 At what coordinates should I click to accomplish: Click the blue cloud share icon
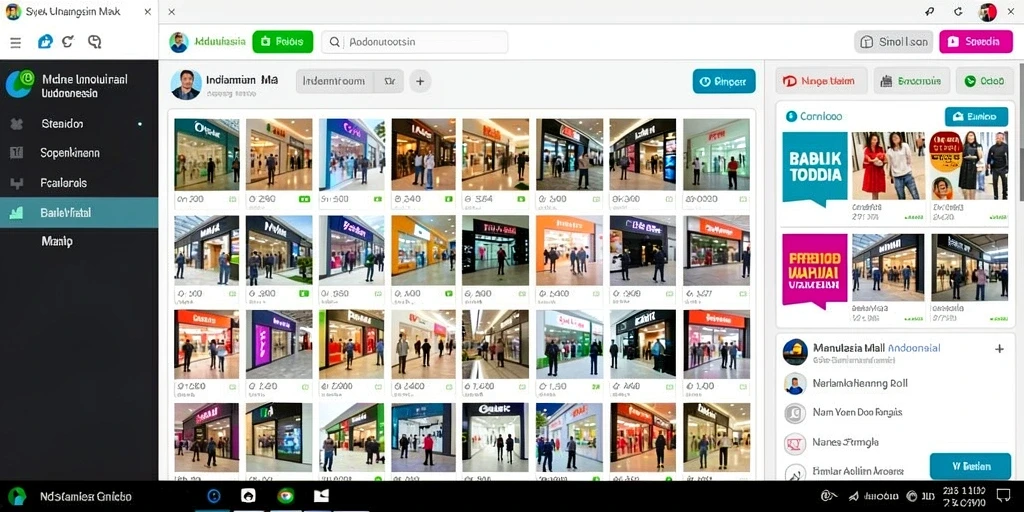[44, 42]
